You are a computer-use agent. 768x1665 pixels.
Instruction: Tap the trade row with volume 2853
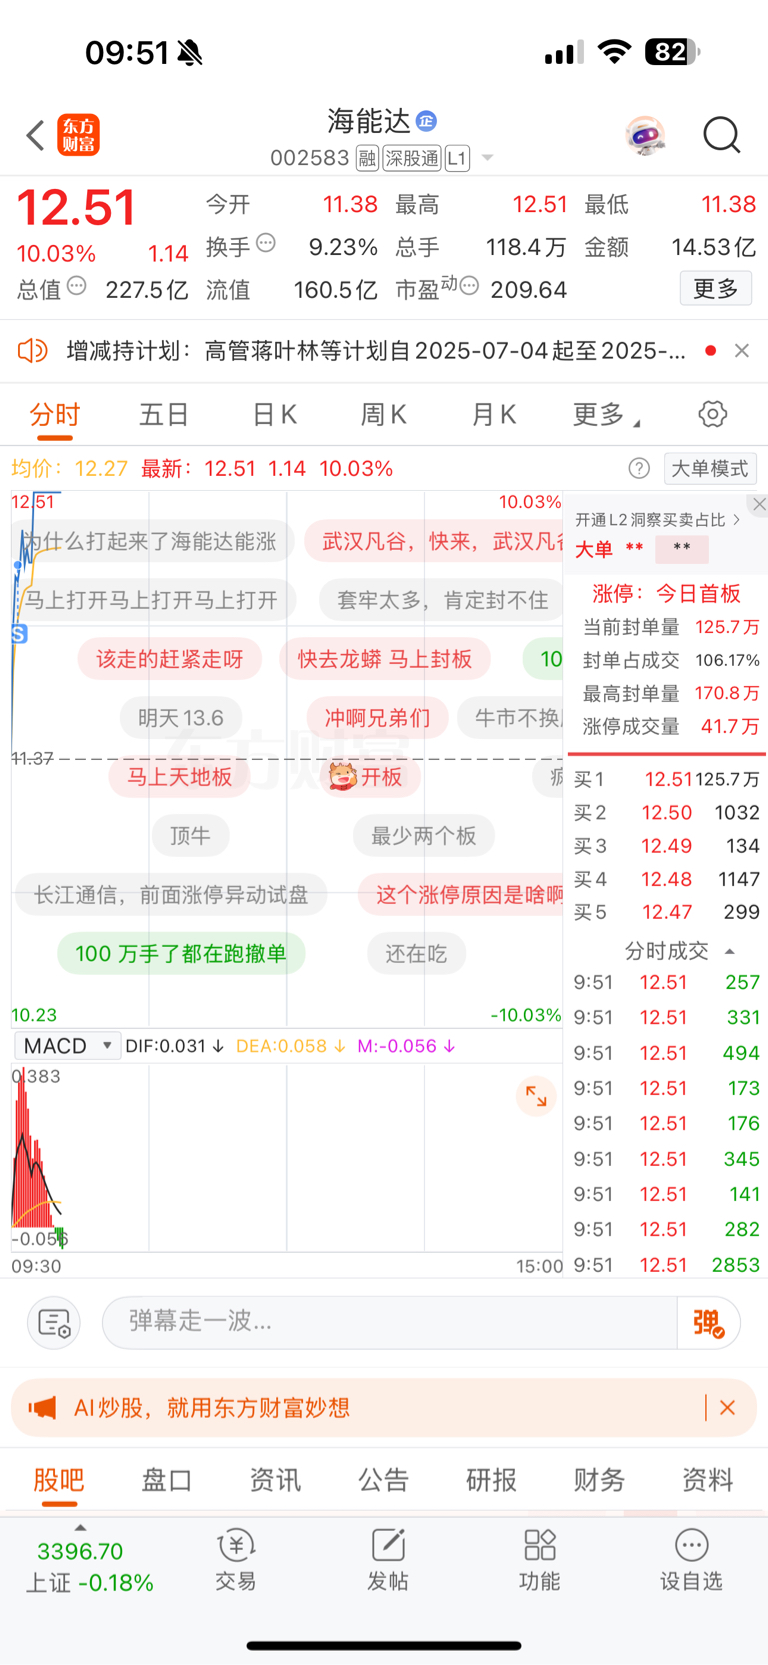[x=666, y=1265]
